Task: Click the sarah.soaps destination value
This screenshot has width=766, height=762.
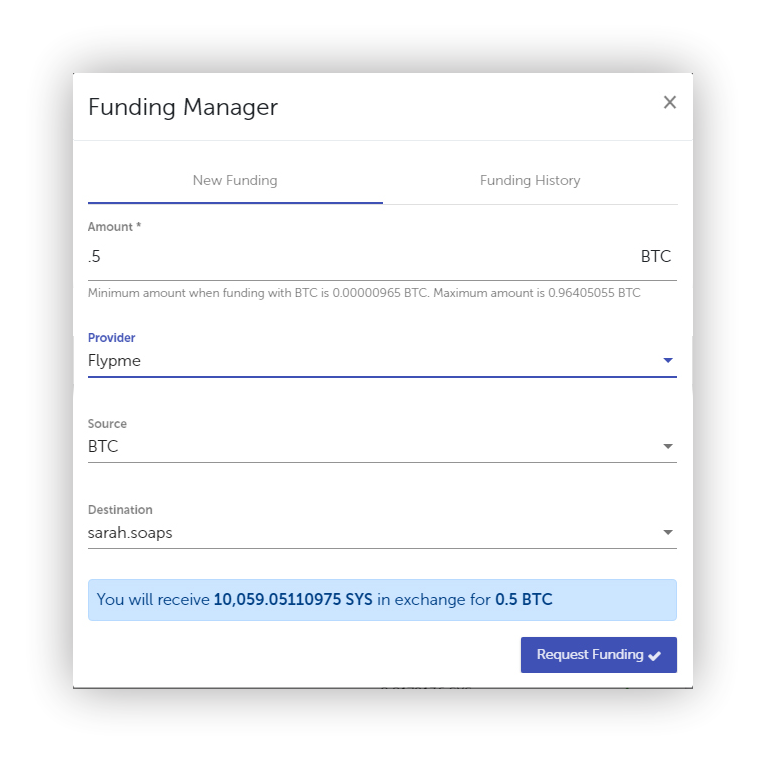Action: point(130,533)
